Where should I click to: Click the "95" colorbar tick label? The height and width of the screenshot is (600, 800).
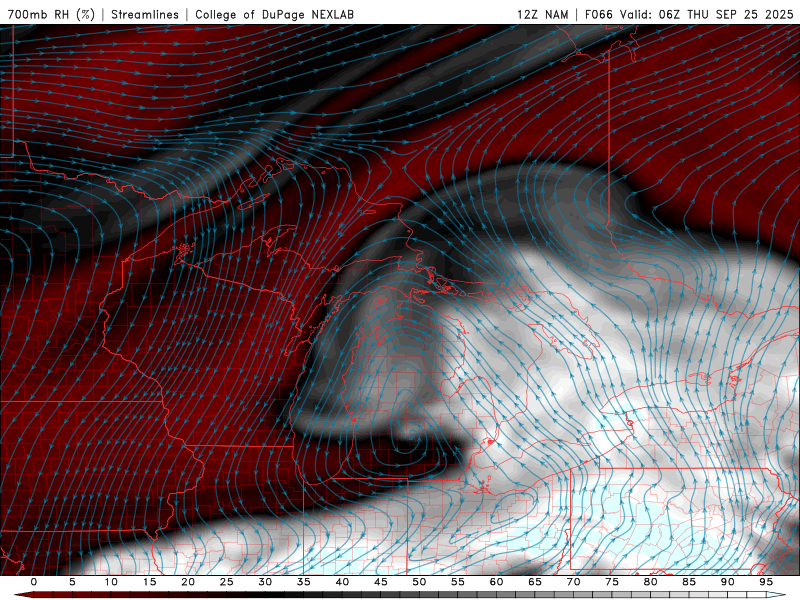click(x=766, y=582)
